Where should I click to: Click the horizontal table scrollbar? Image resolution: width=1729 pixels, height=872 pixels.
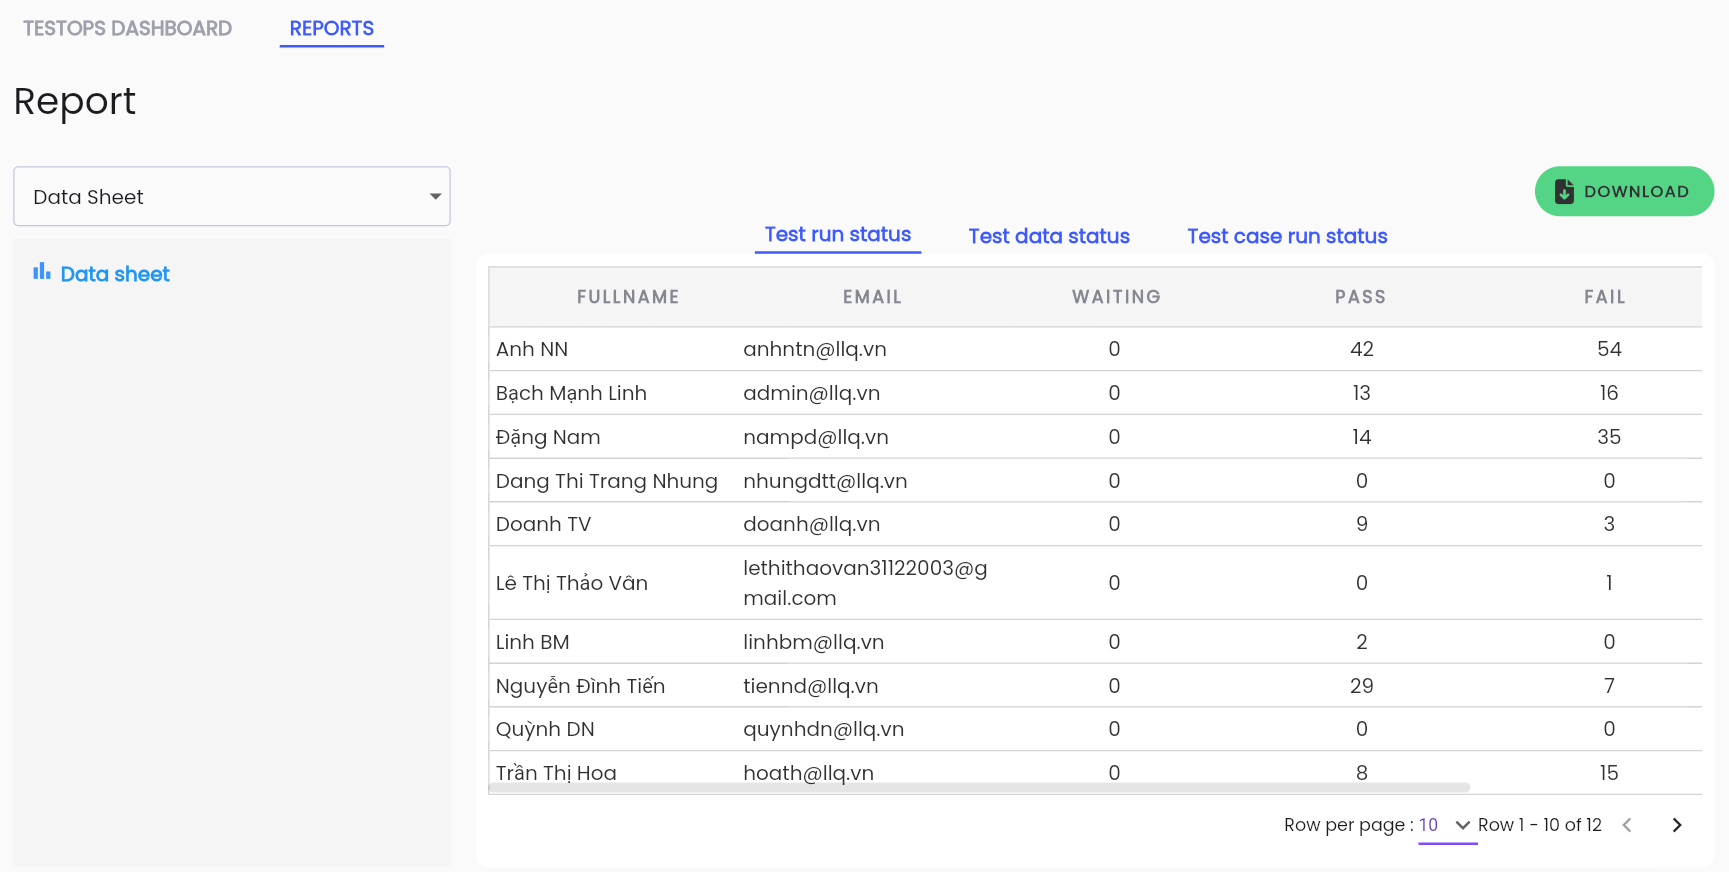(x=980, y=788)
